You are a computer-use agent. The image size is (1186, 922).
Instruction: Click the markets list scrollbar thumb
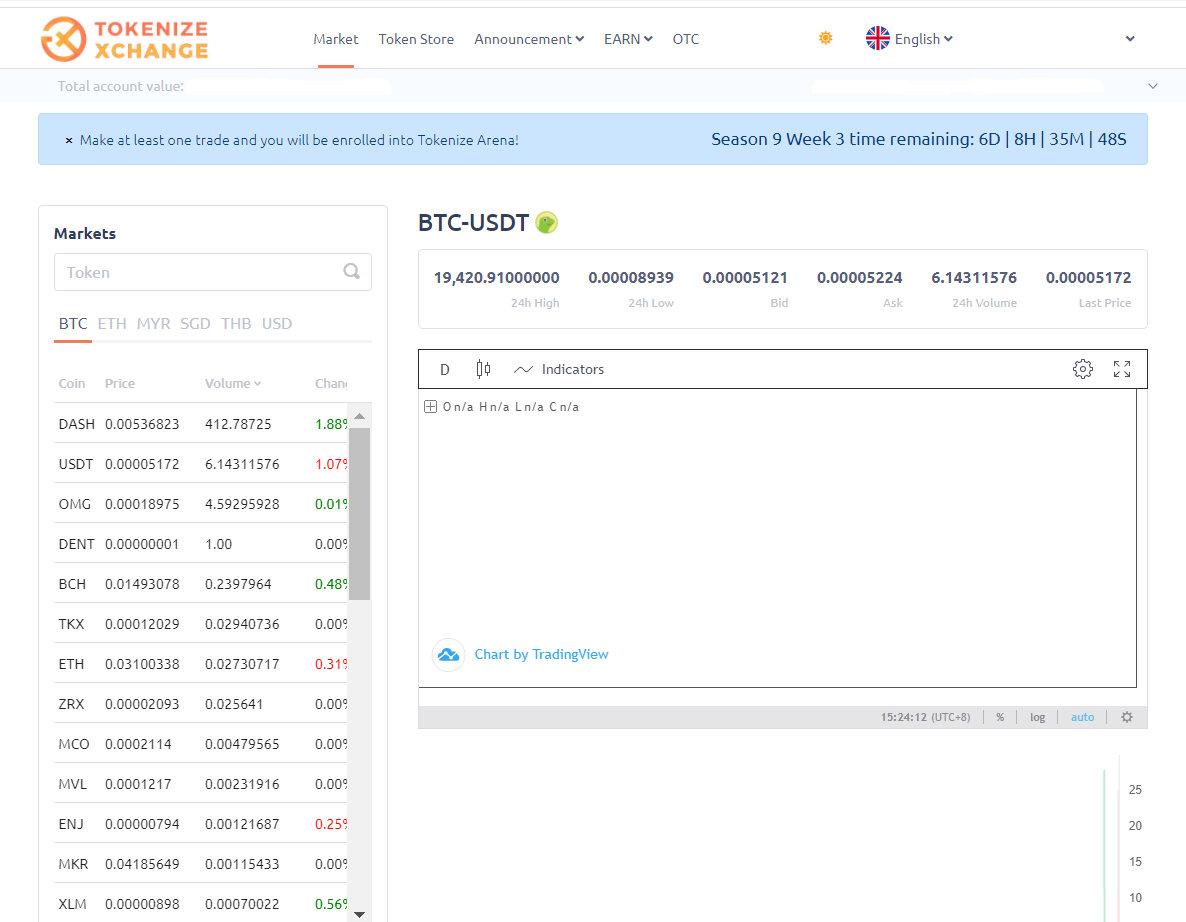(x=359, y=514)
